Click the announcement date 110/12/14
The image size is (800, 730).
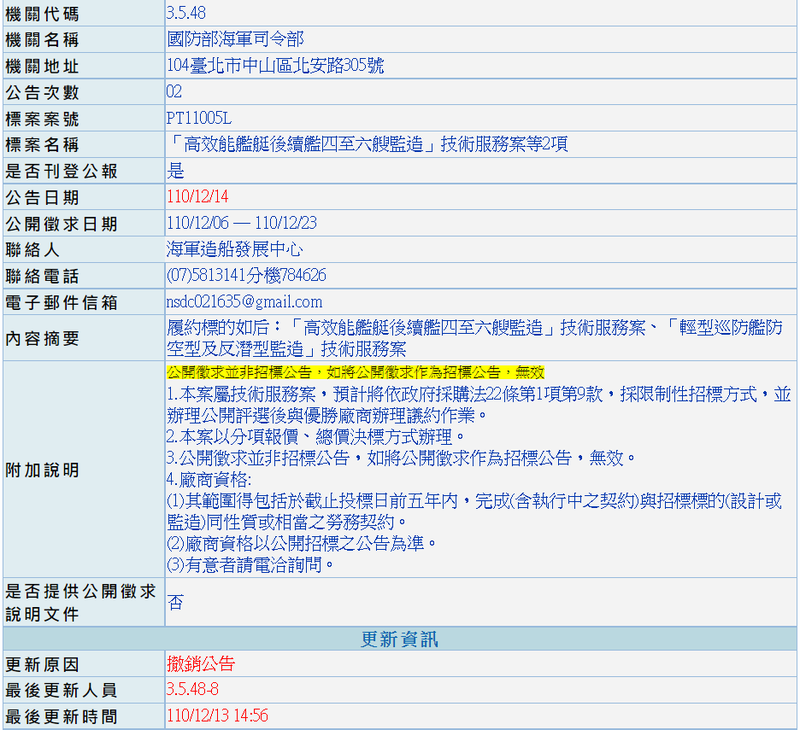pyautogui.click(x=197, y=196)
